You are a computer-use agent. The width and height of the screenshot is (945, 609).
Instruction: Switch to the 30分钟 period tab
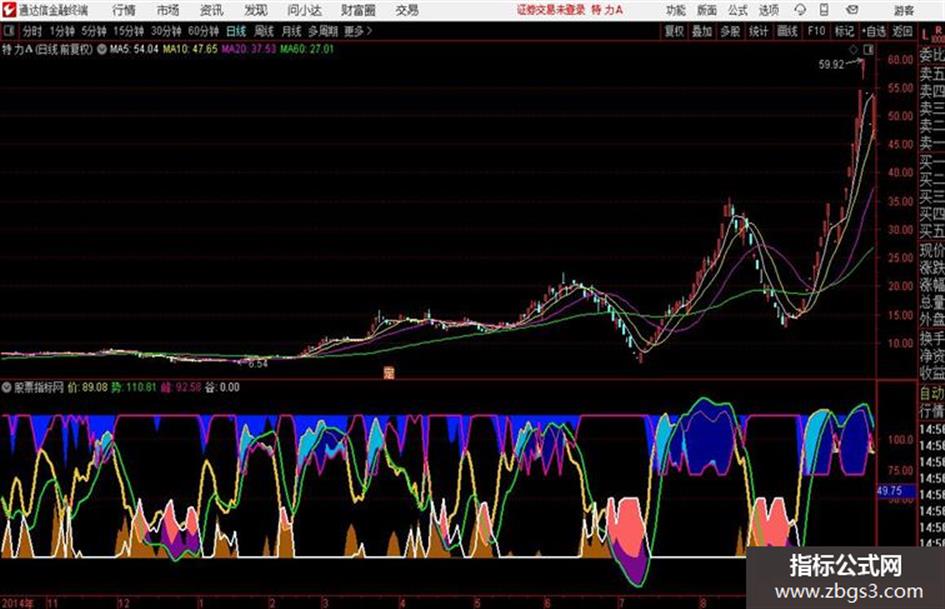click(x=166, y=31)
